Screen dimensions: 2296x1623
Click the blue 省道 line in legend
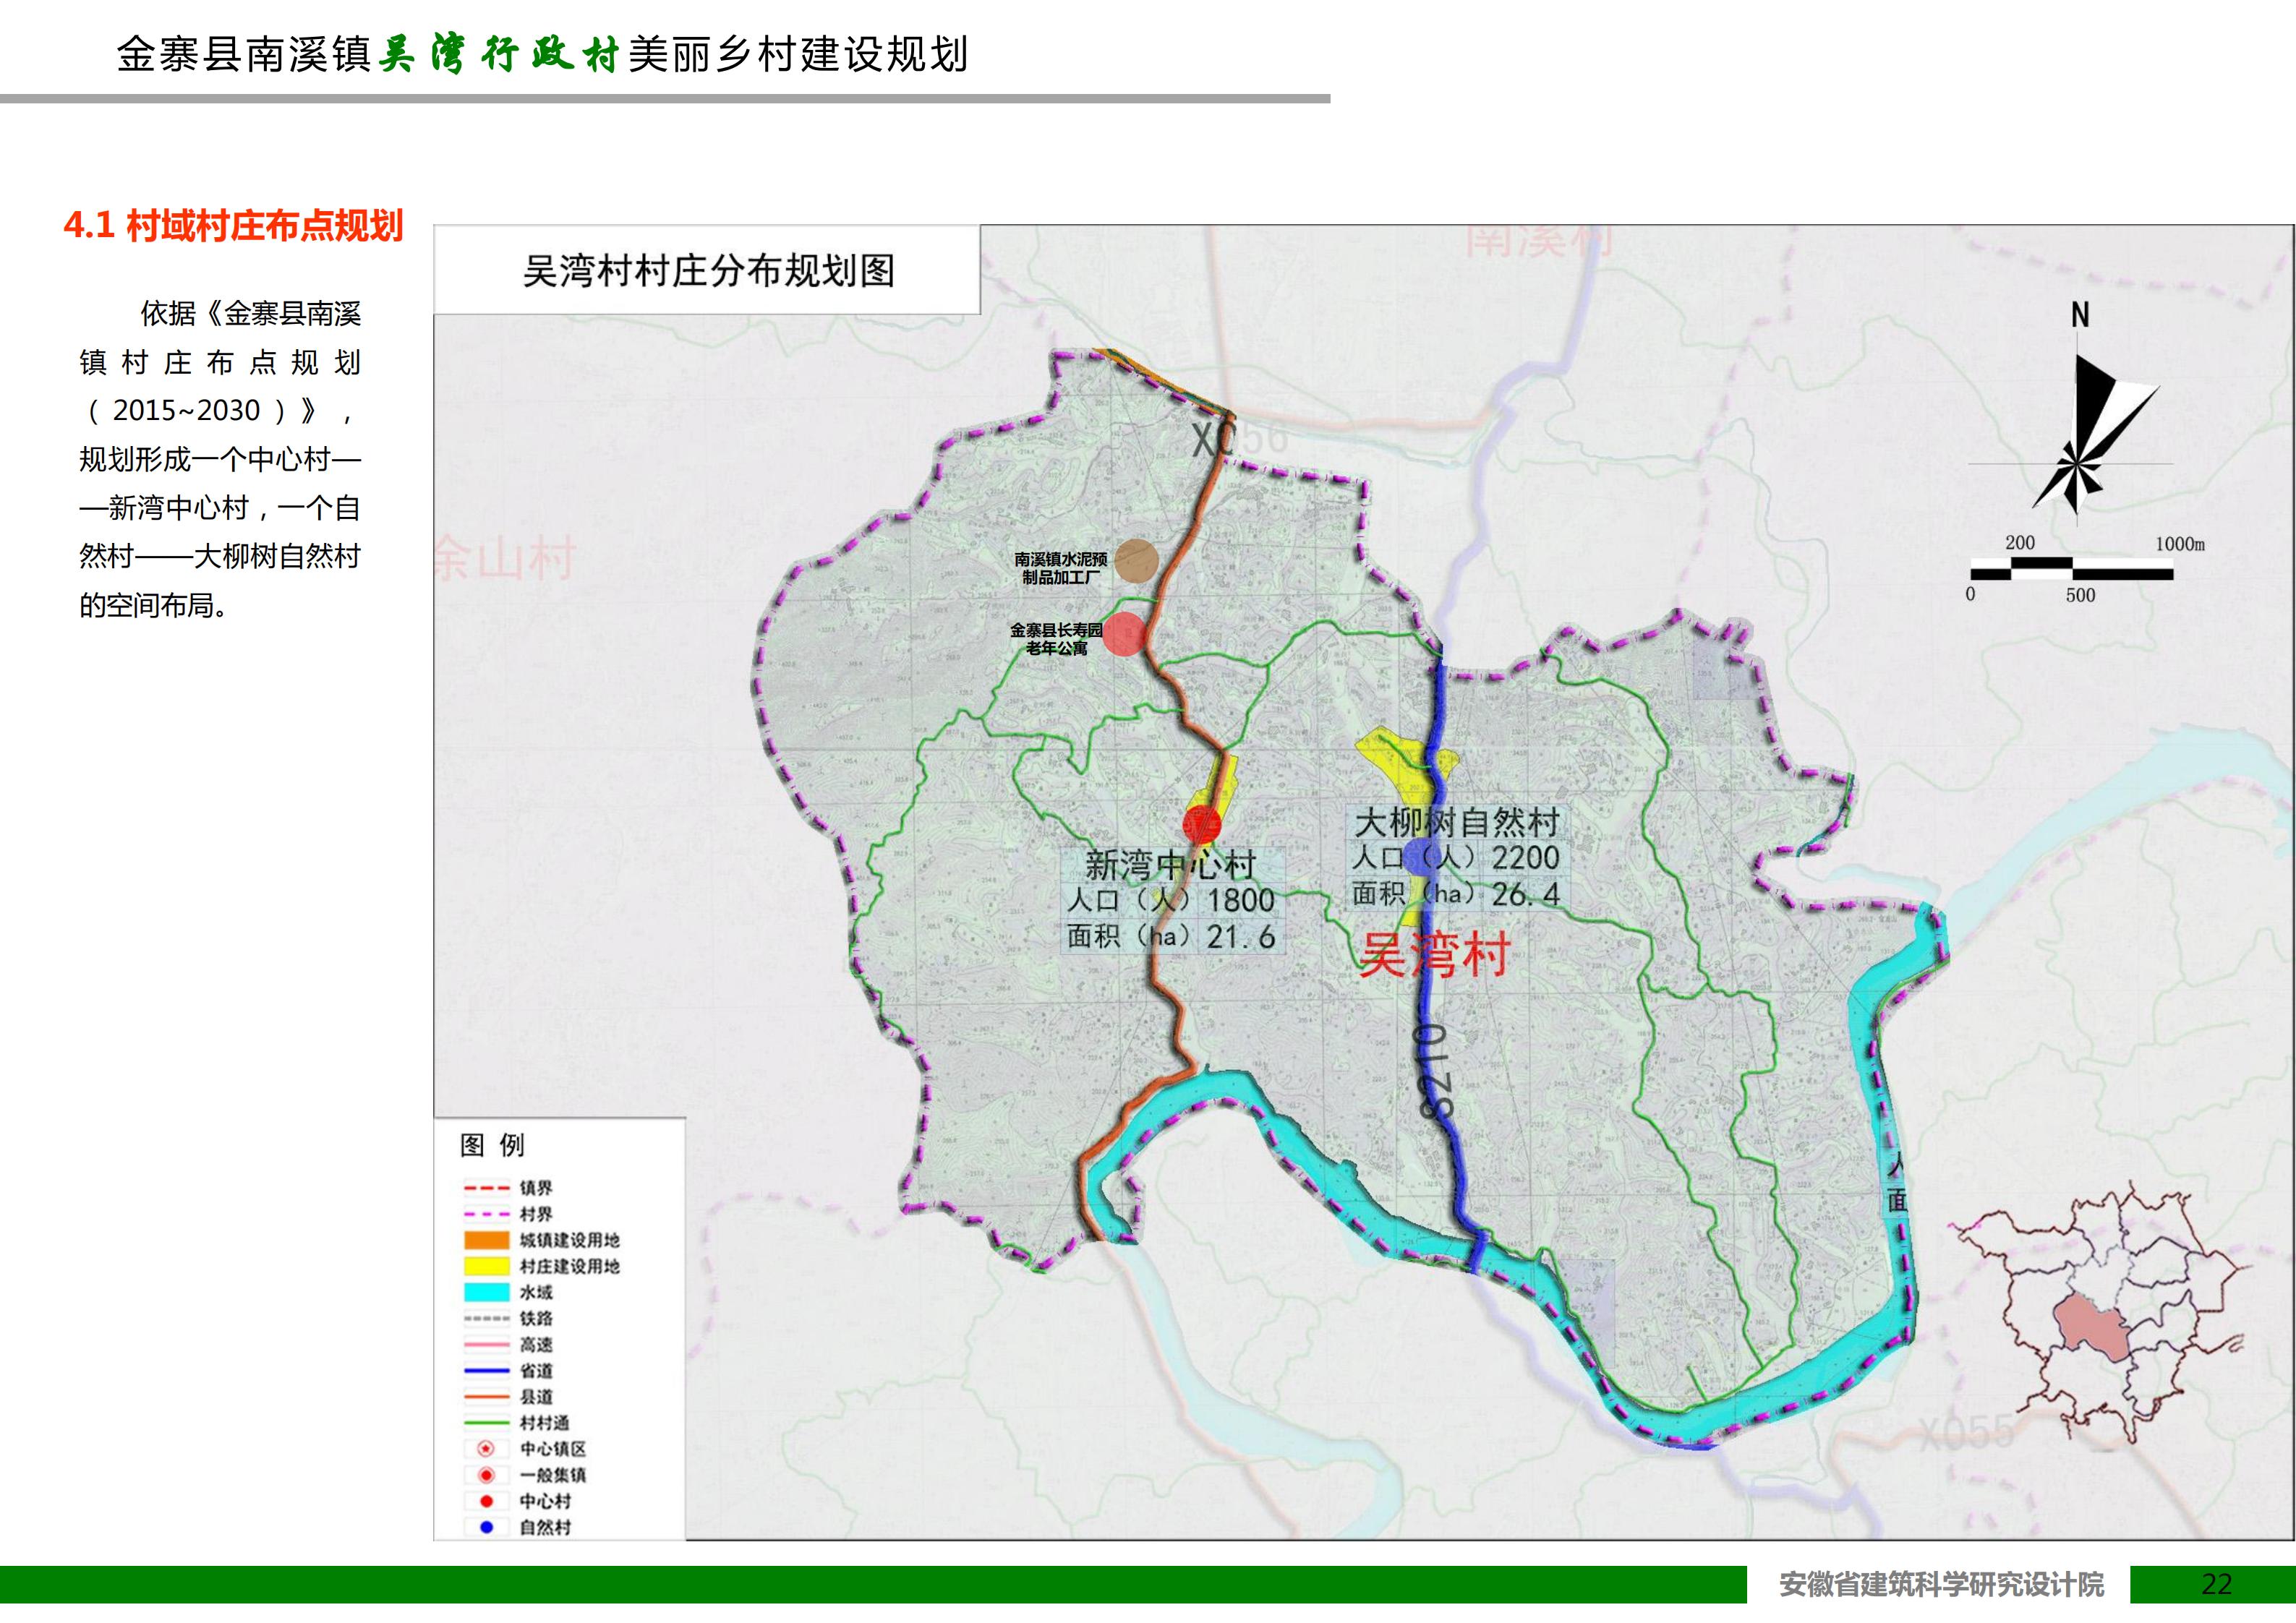tap(486, 1370)
